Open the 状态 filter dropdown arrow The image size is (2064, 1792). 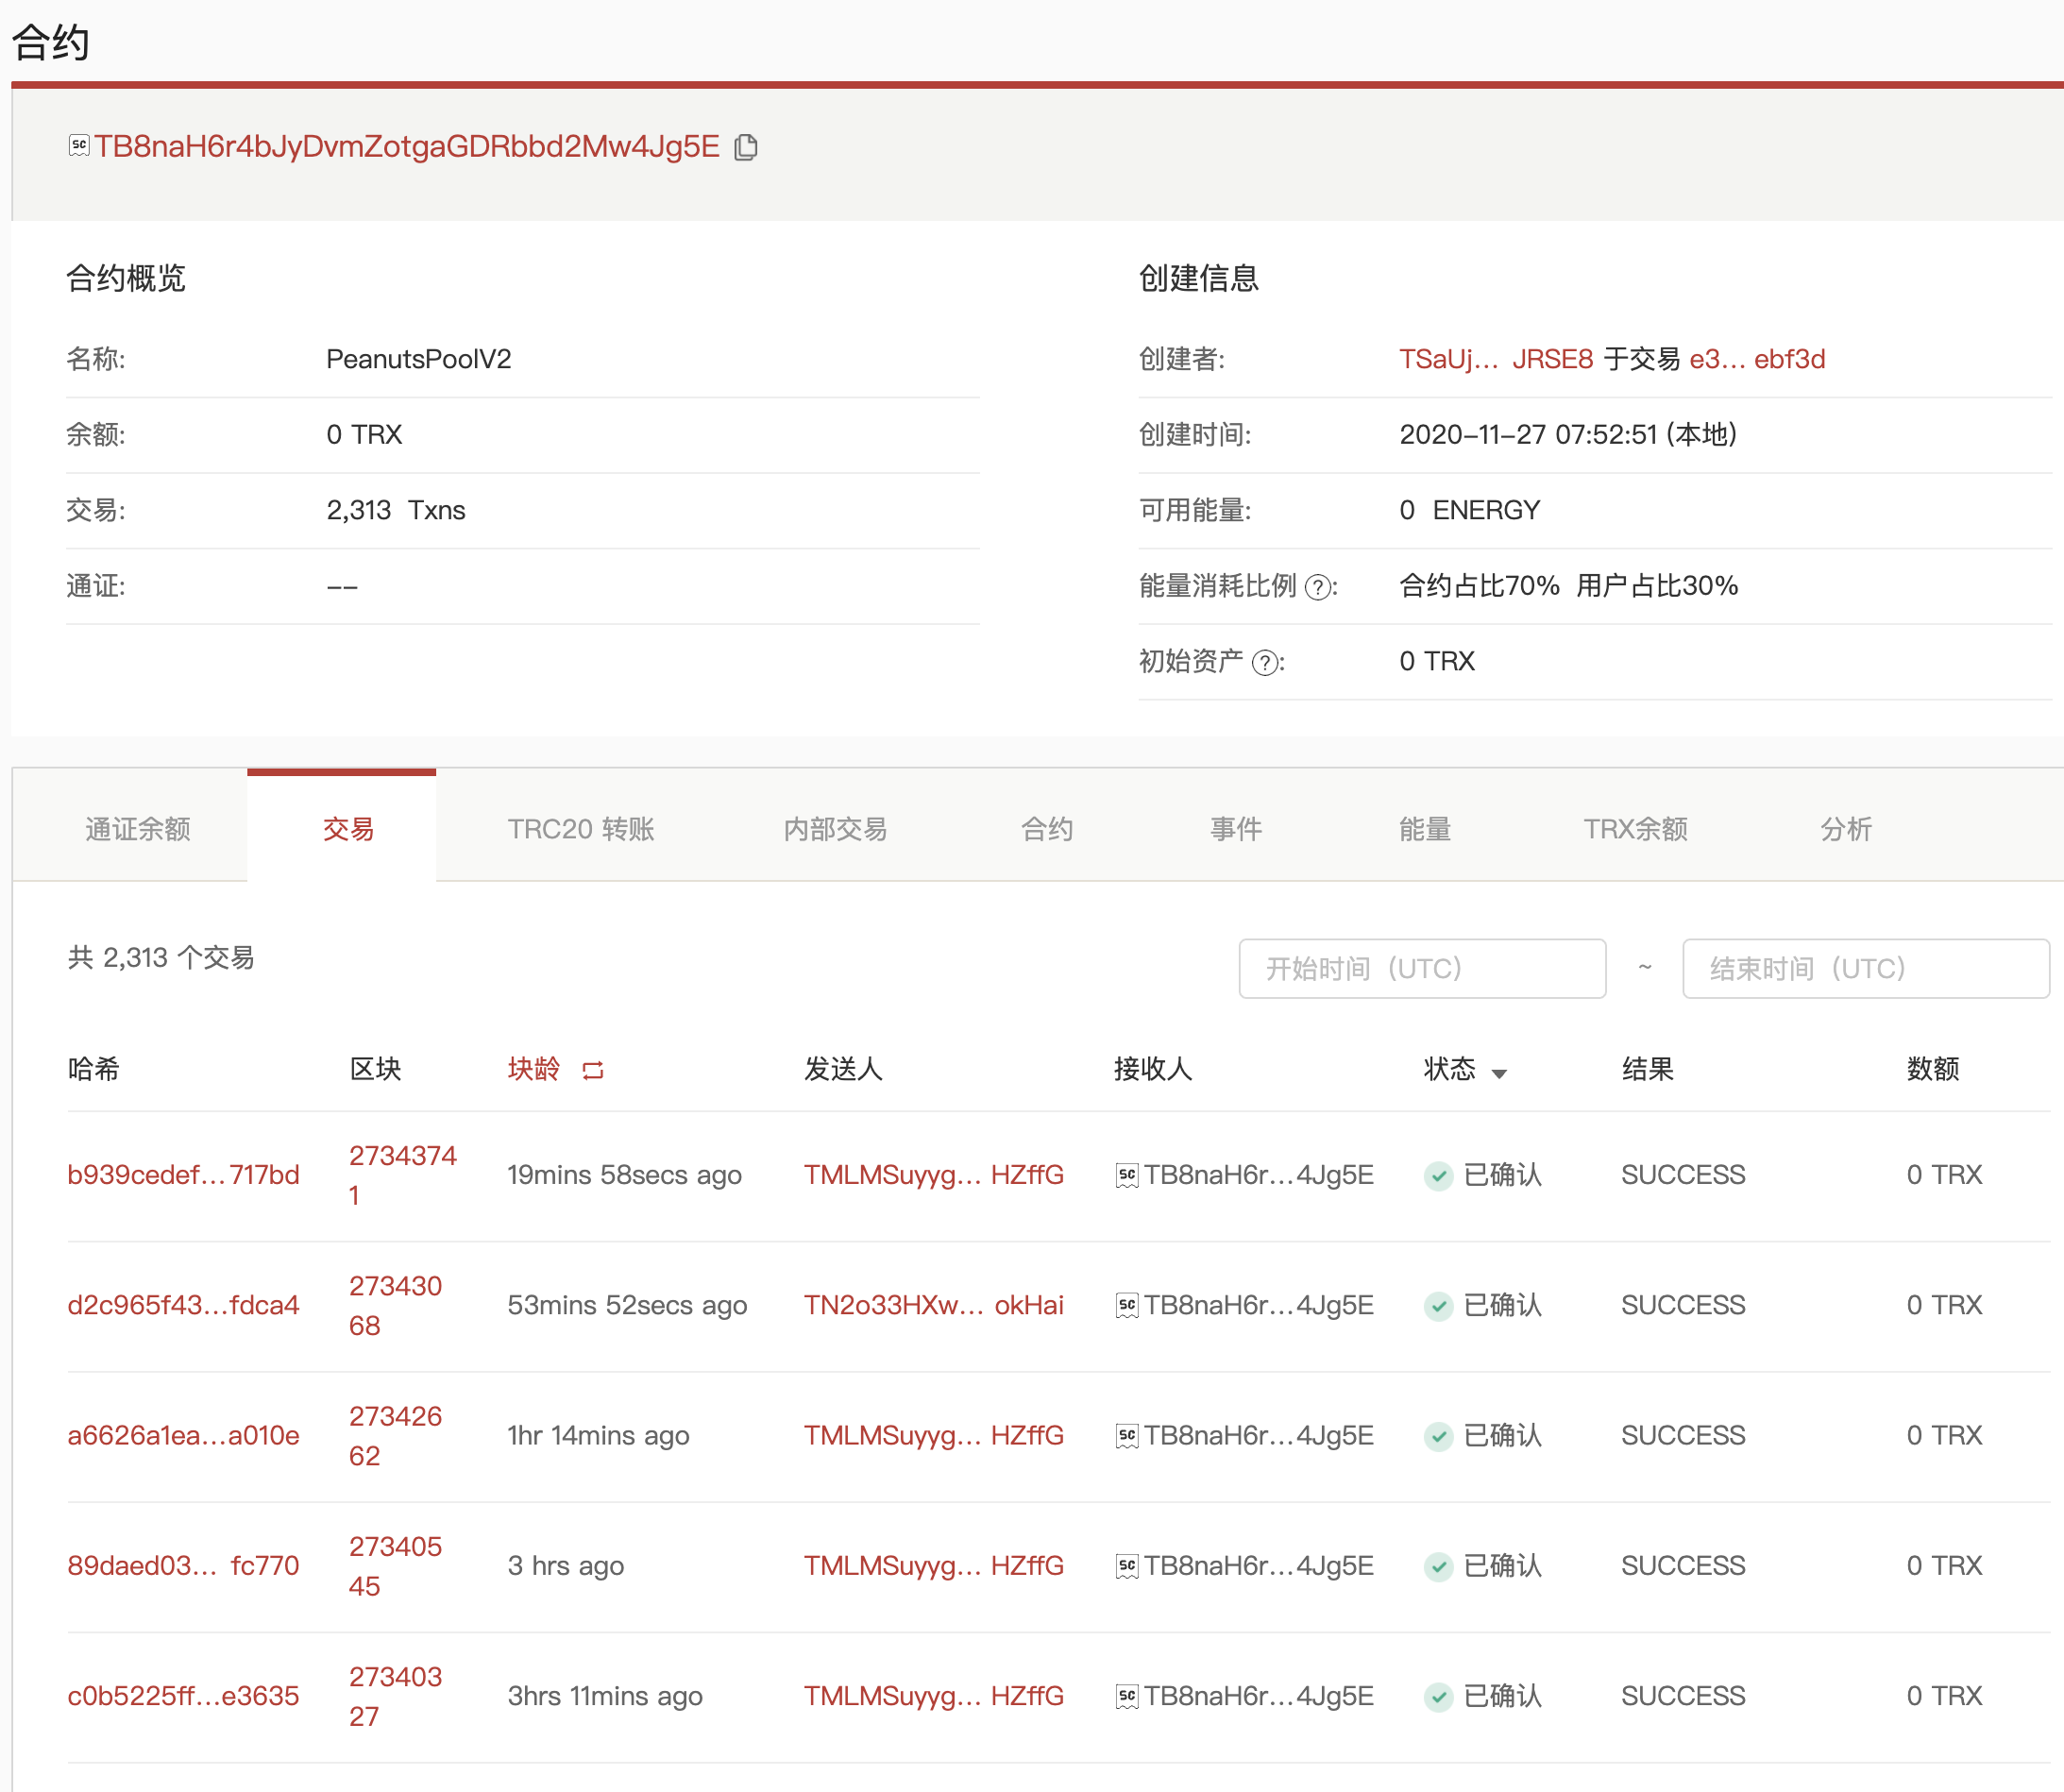coord(1499,1073)
